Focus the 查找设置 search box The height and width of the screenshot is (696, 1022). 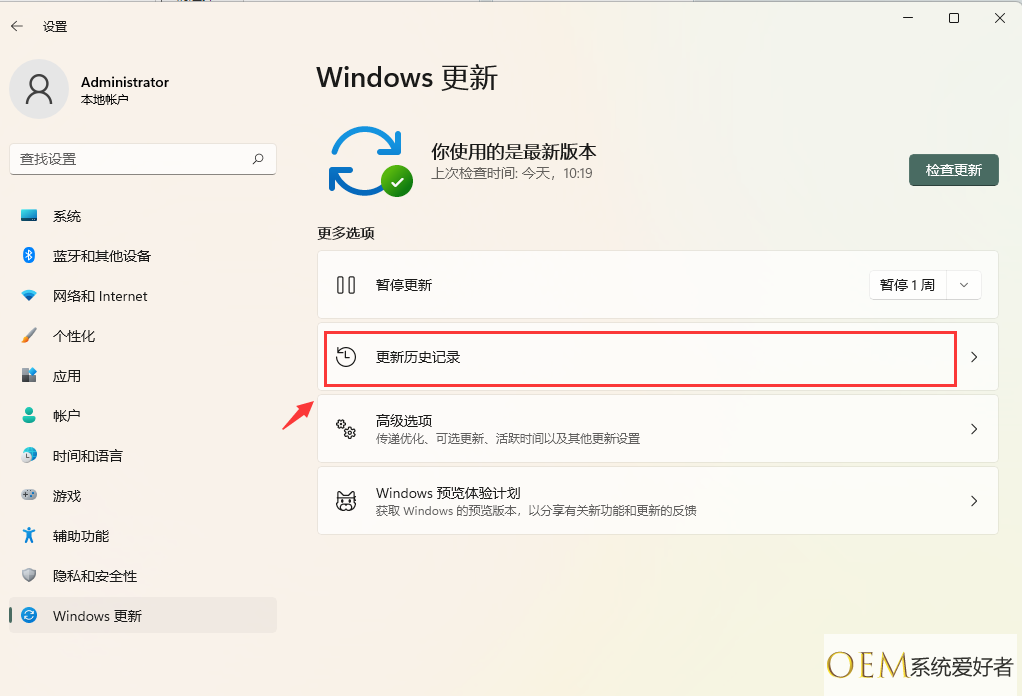point(130,158)
